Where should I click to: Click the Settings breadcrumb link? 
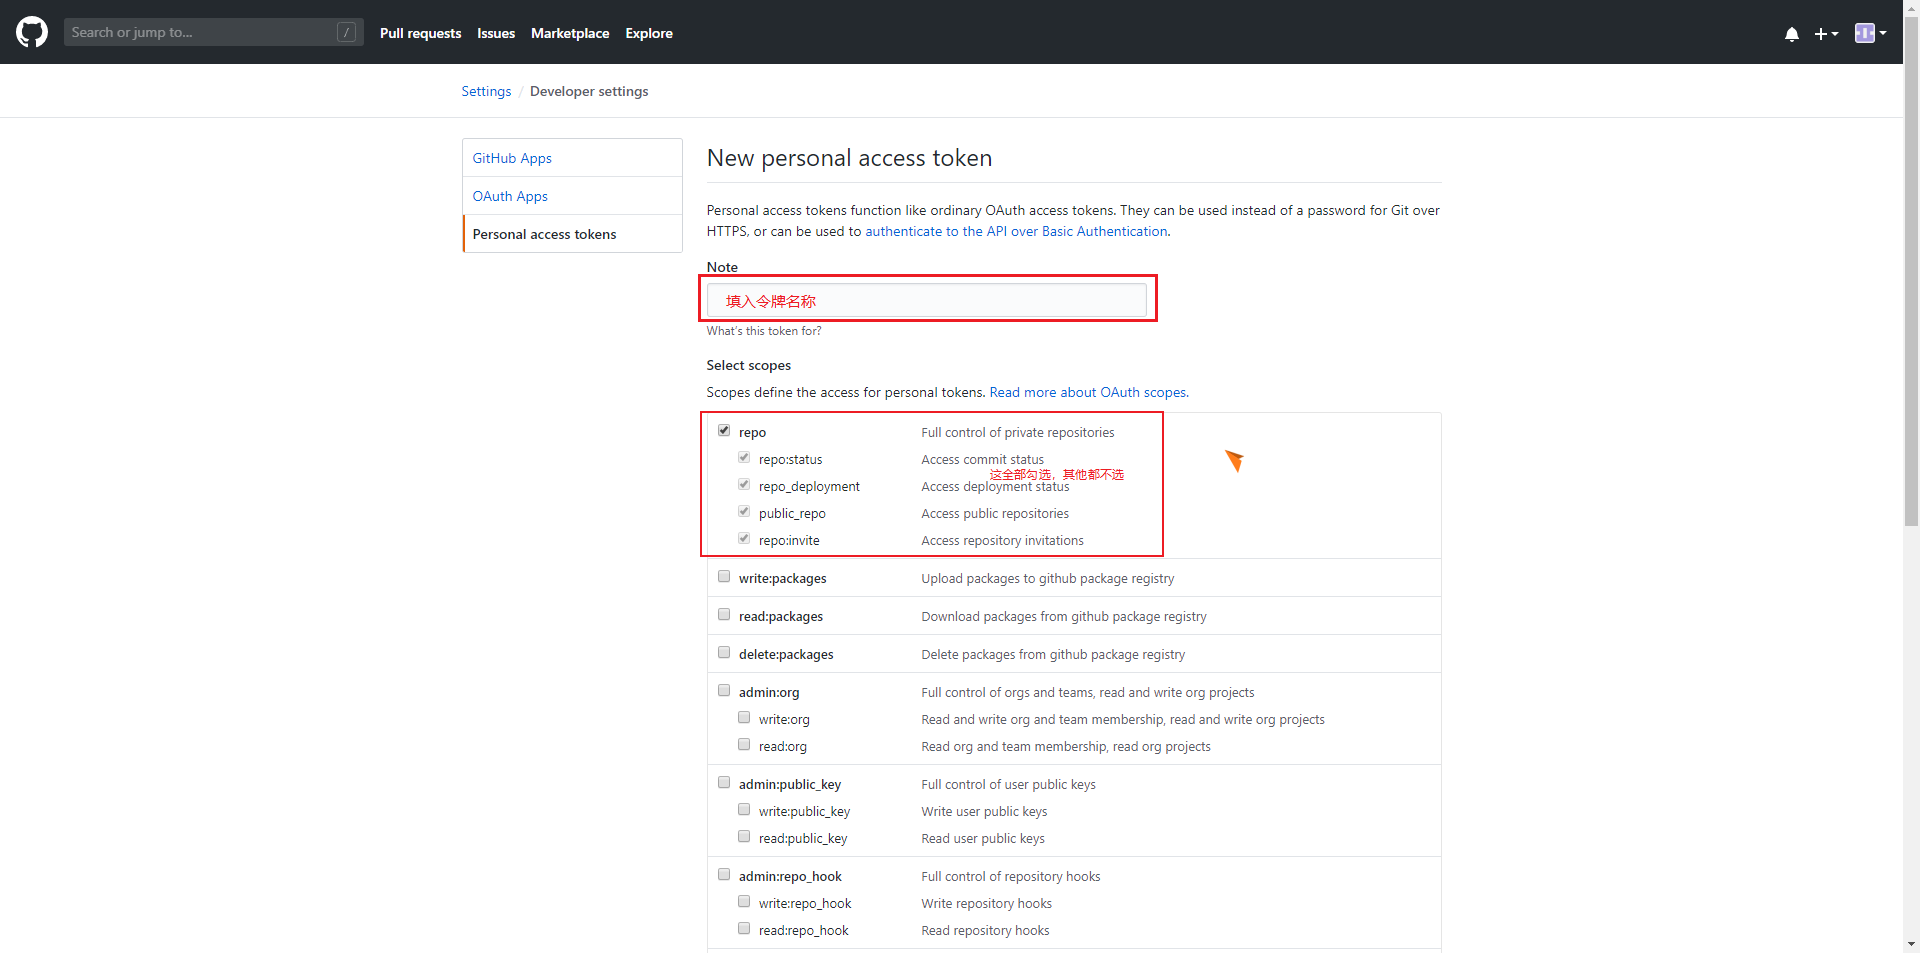click(486, 91)
